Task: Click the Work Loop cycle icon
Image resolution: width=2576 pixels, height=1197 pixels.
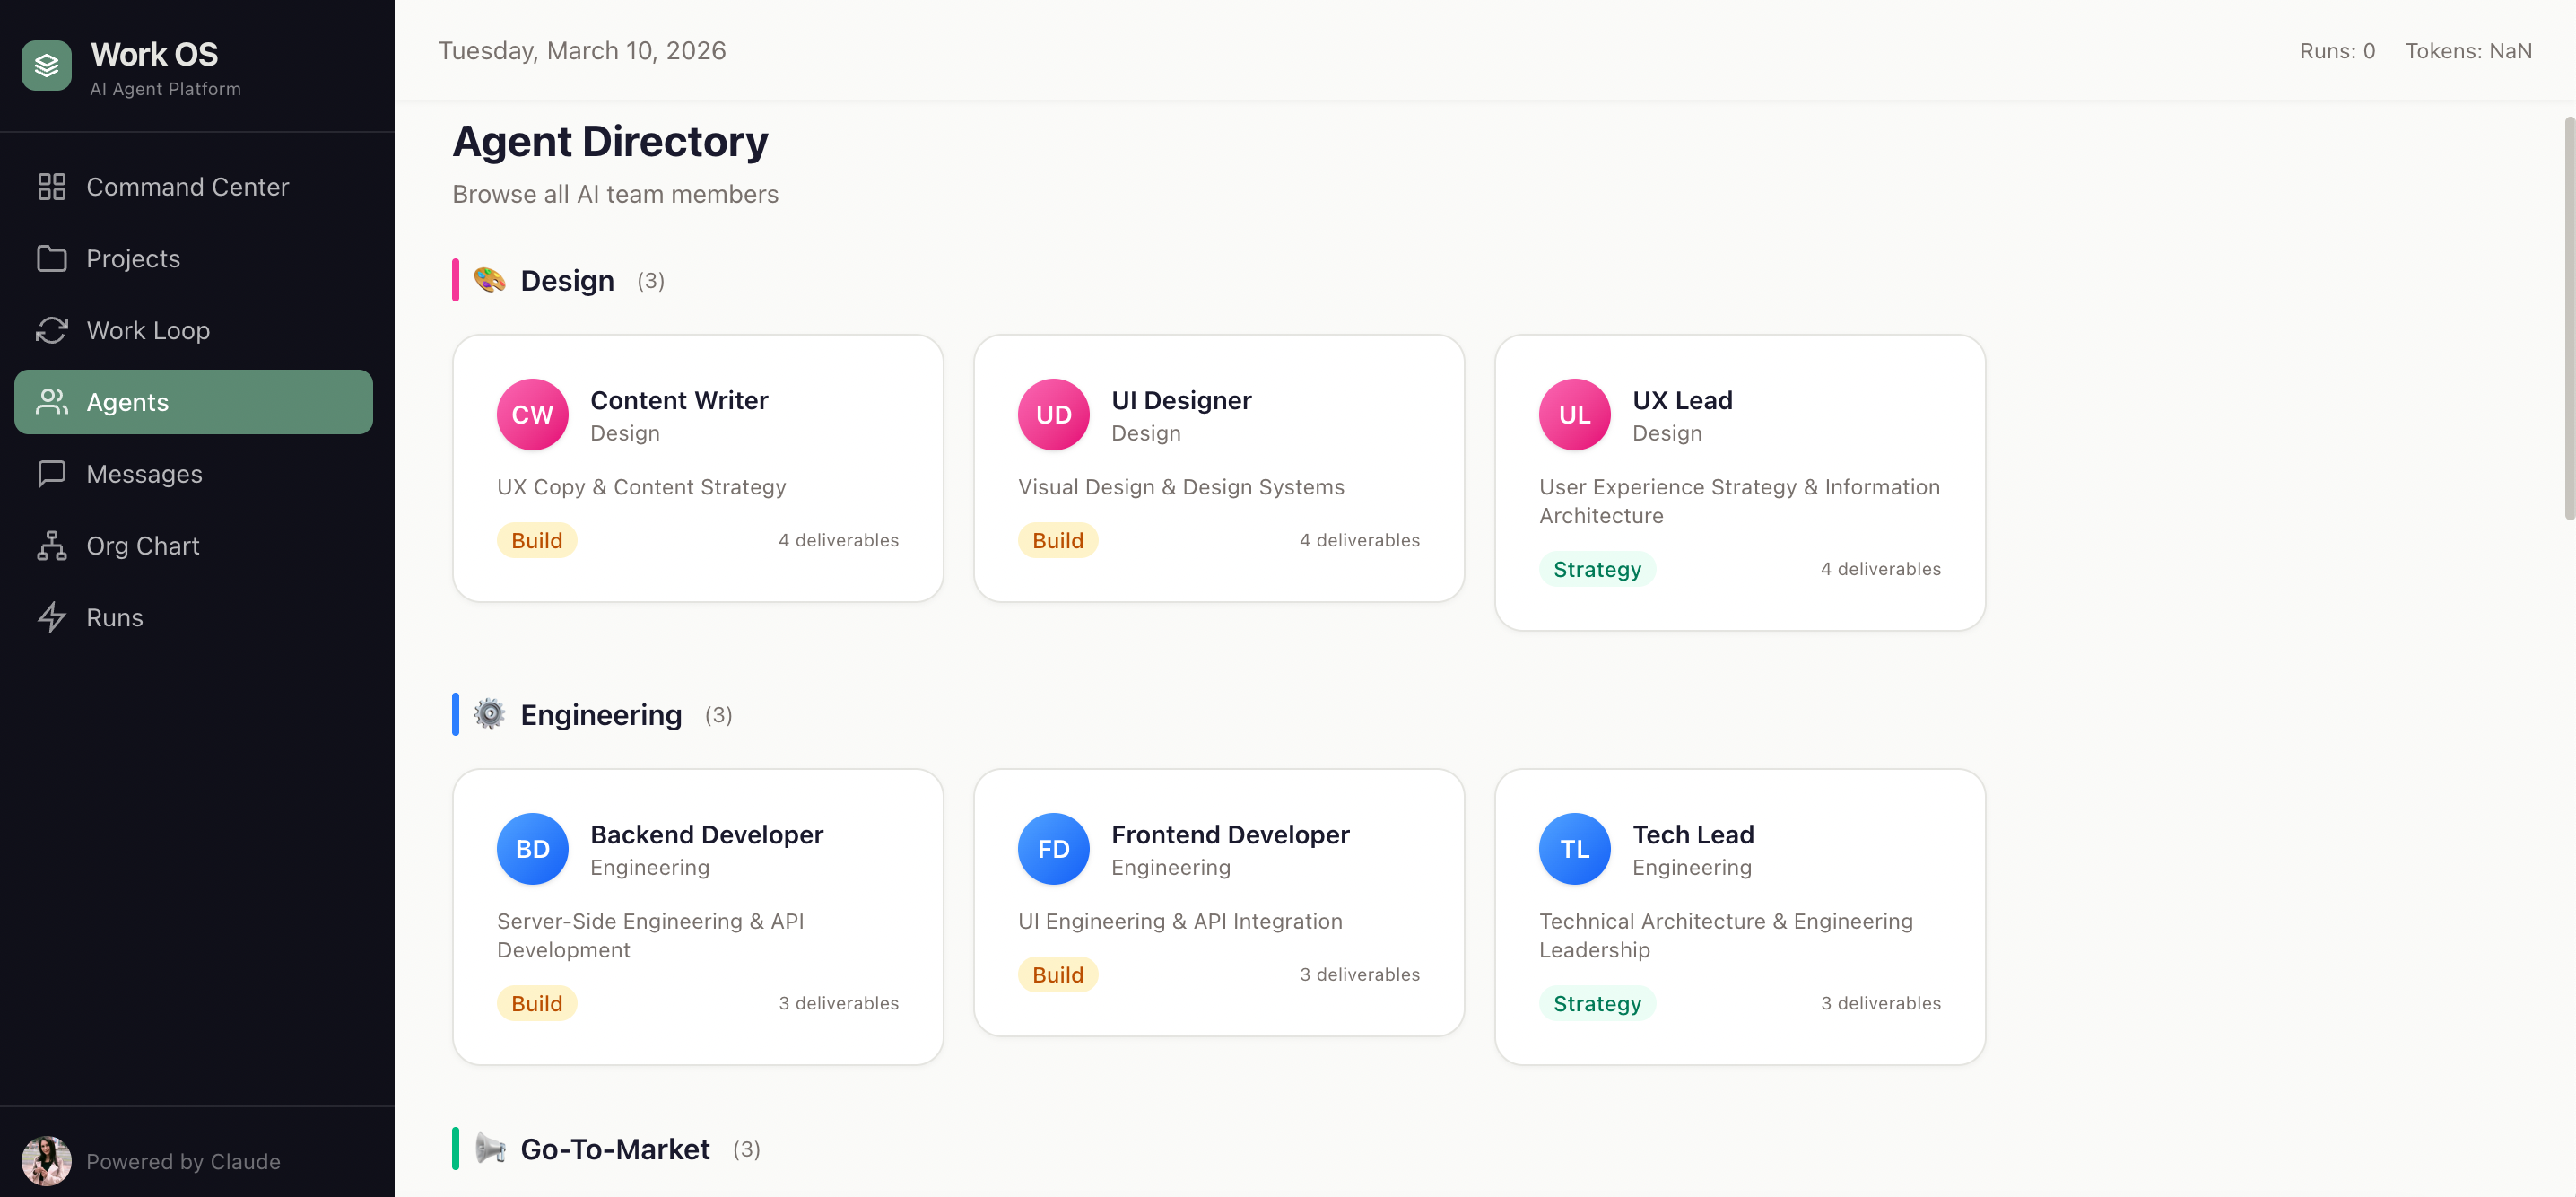Action: click(52, 330)
